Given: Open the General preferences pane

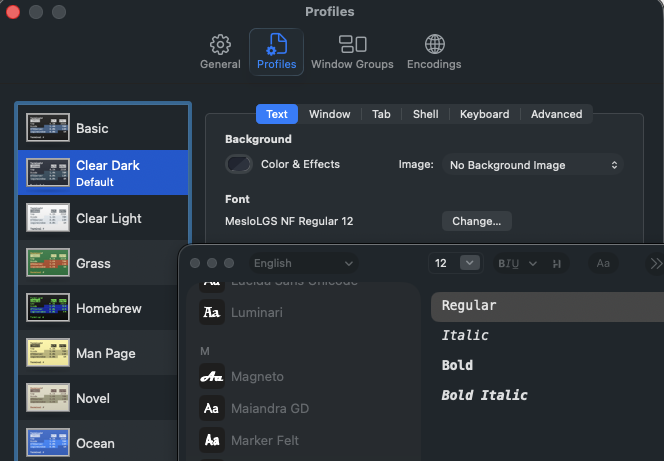Looking at the screenshot, I should (x=220, y=52).
